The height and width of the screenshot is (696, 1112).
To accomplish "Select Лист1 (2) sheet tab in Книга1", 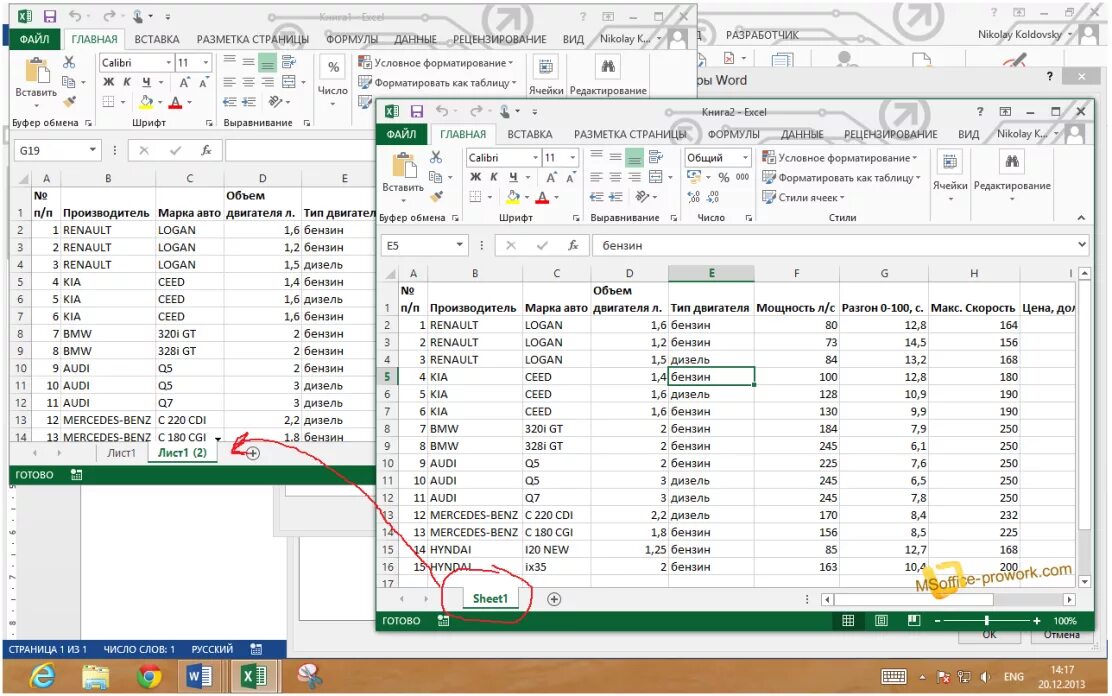I will (x=182, y=453).
